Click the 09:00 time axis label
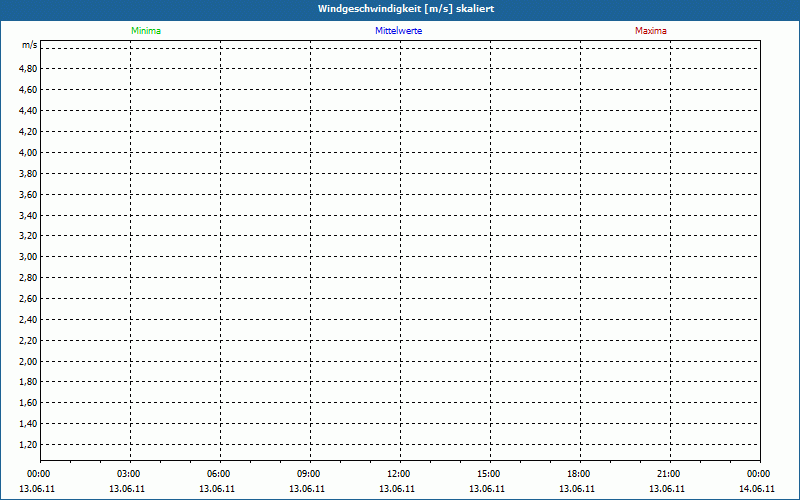Viewport: 800px width, 500px height. coord(308,474)
